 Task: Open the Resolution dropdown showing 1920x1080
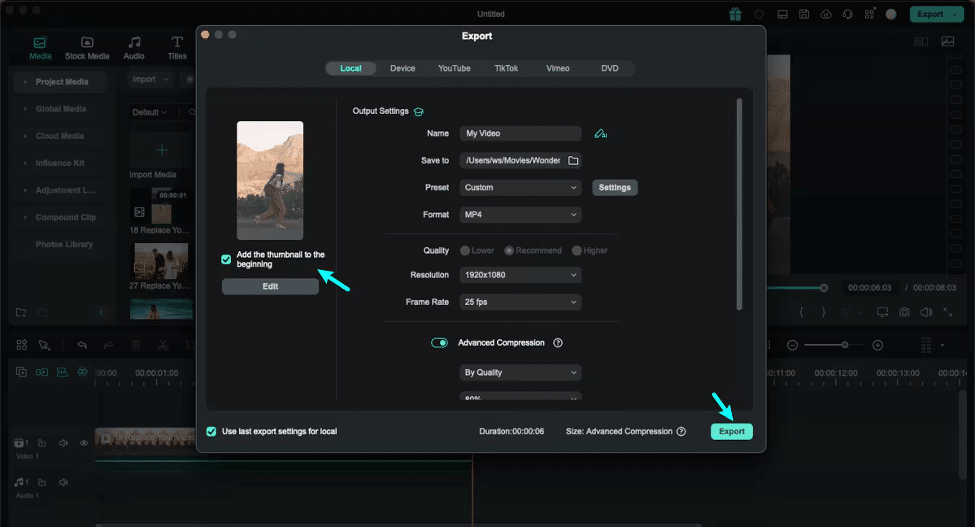tap(520, 275)
